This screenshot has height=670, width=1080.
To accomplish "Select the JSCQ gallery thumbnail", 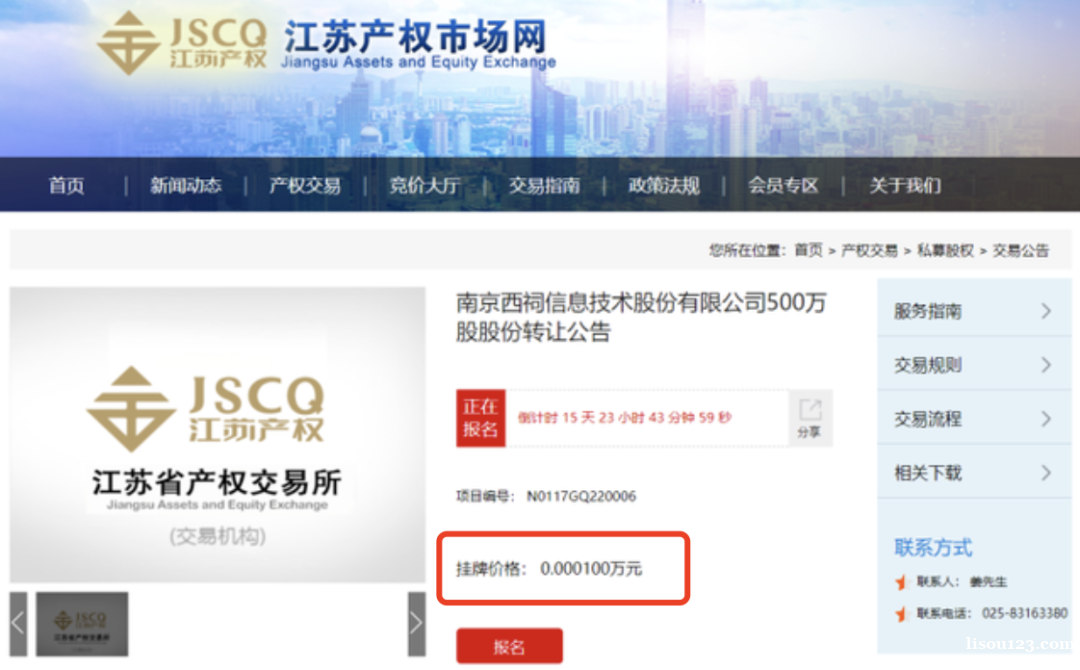I will (x=82, y=624).
